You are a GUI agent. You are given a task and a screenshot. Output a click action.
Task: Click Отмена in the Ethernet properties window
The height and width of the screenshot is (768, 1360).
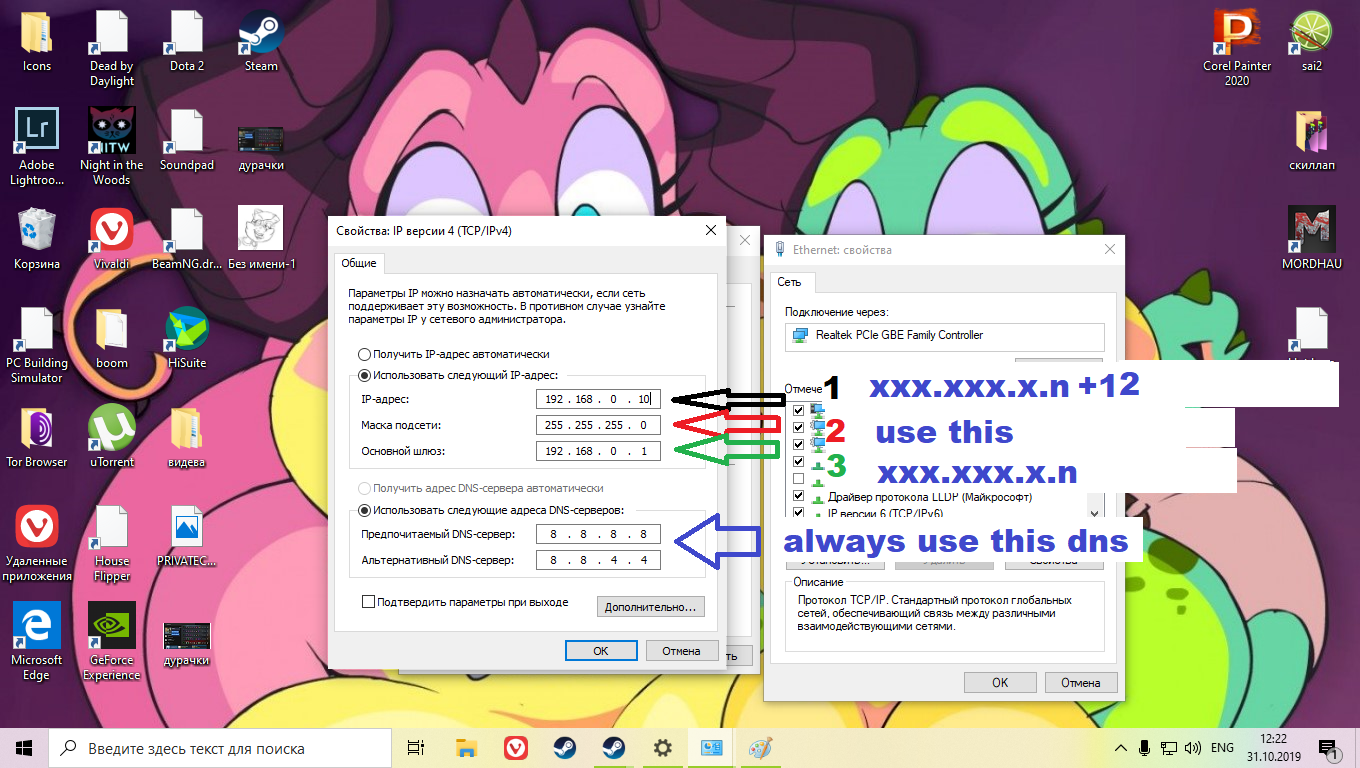pyautogui.click(x=1081, y=683)
